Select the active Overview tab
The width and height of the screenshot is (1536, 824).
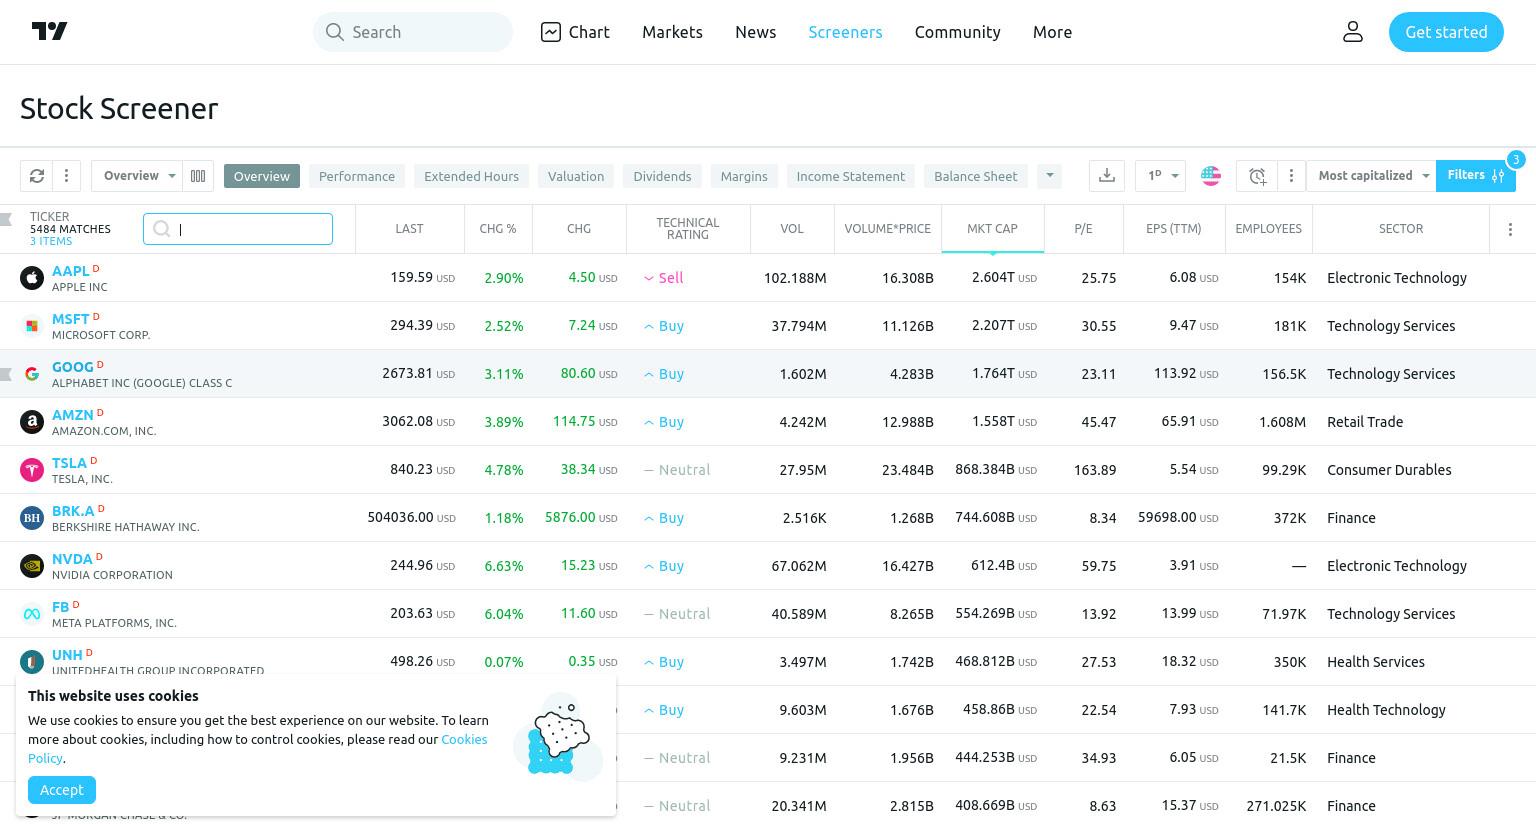[262, 176]
